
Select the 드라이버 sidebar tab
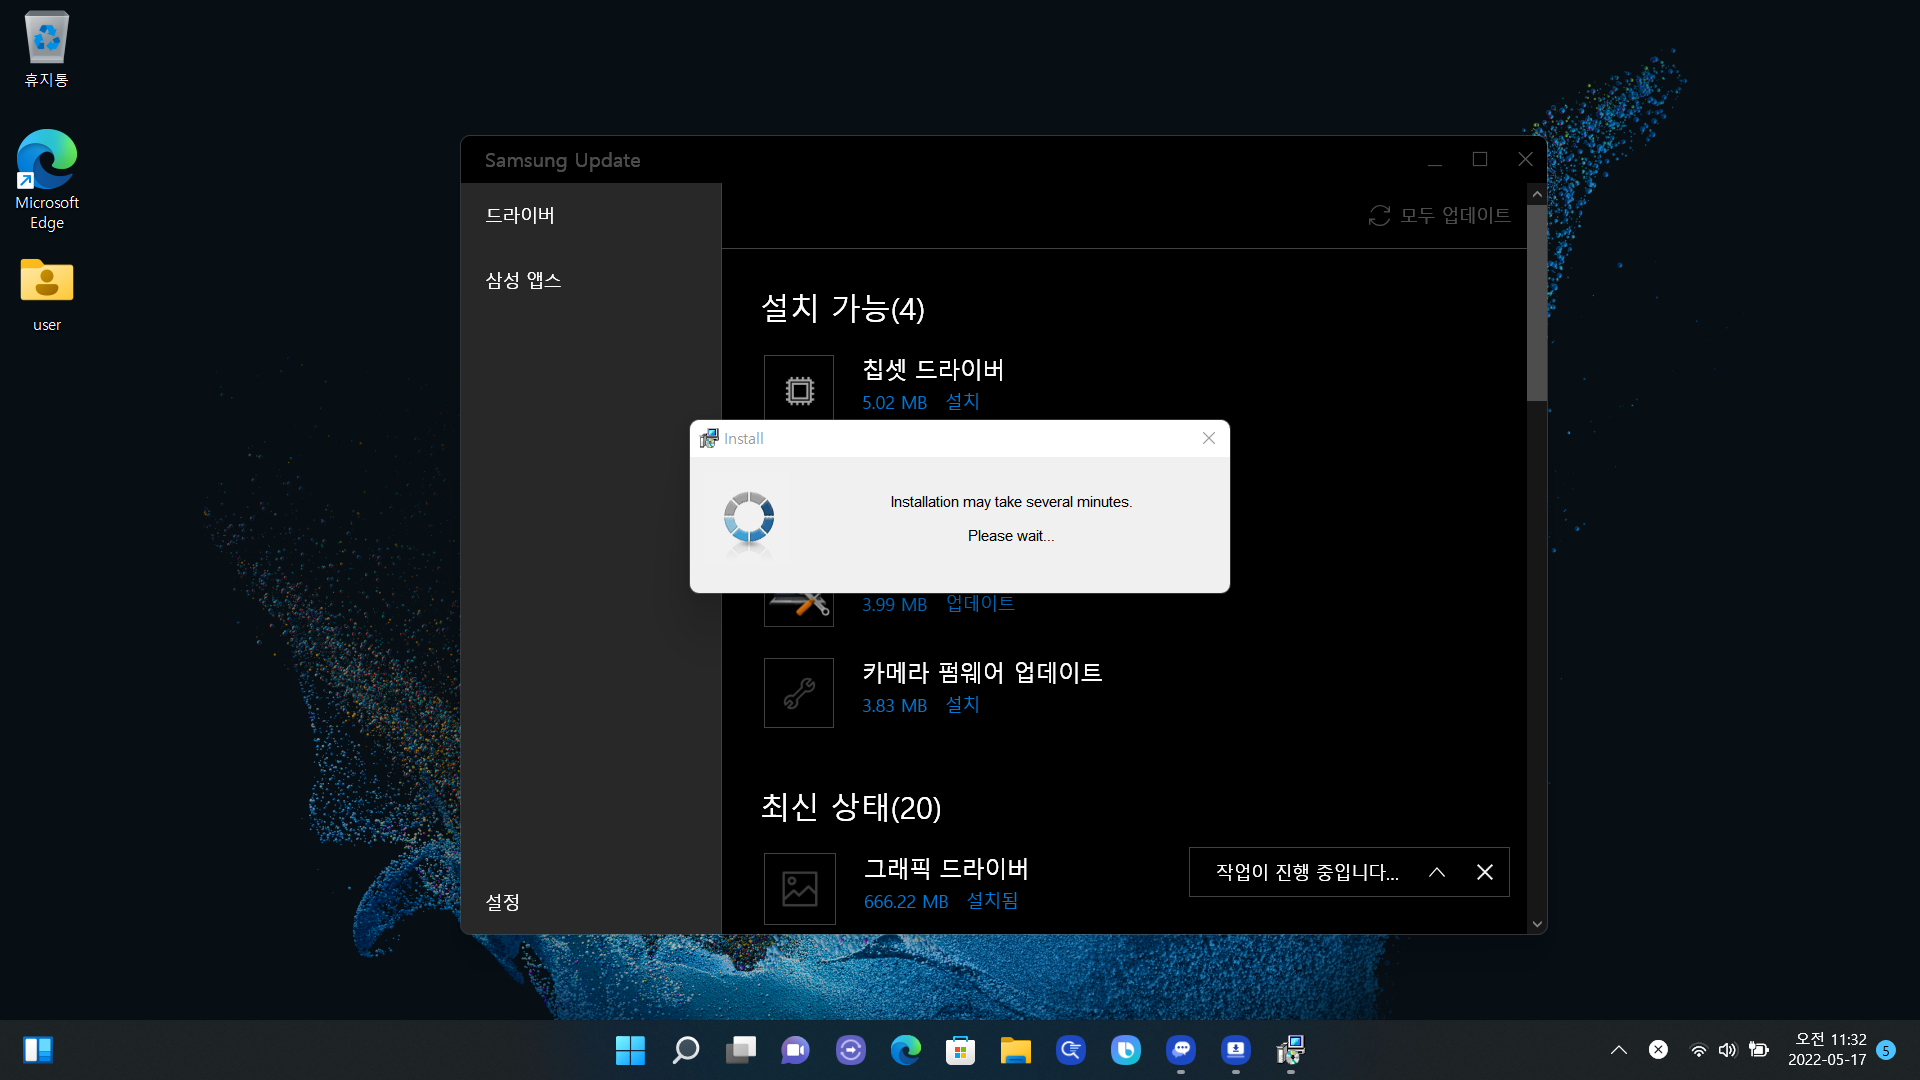pos(520,215)
